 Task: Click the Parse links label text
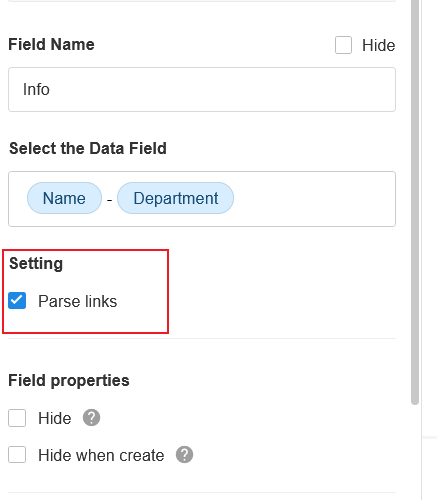(x=78, y=301)
